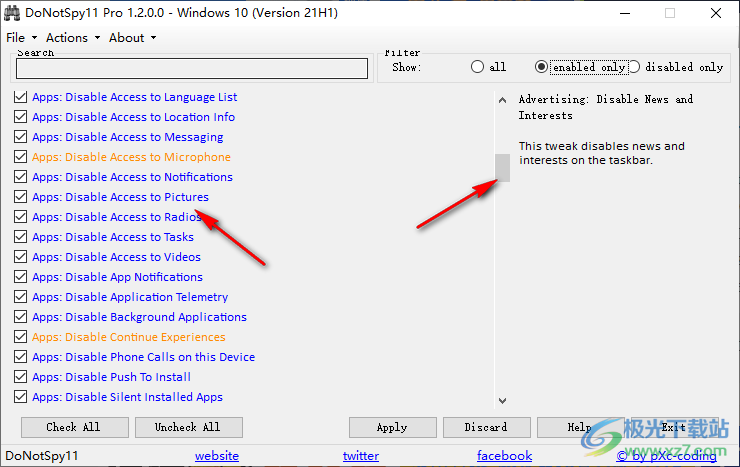Click the Search input field
This screenshot has height=467, width=740.
point(192,68)
